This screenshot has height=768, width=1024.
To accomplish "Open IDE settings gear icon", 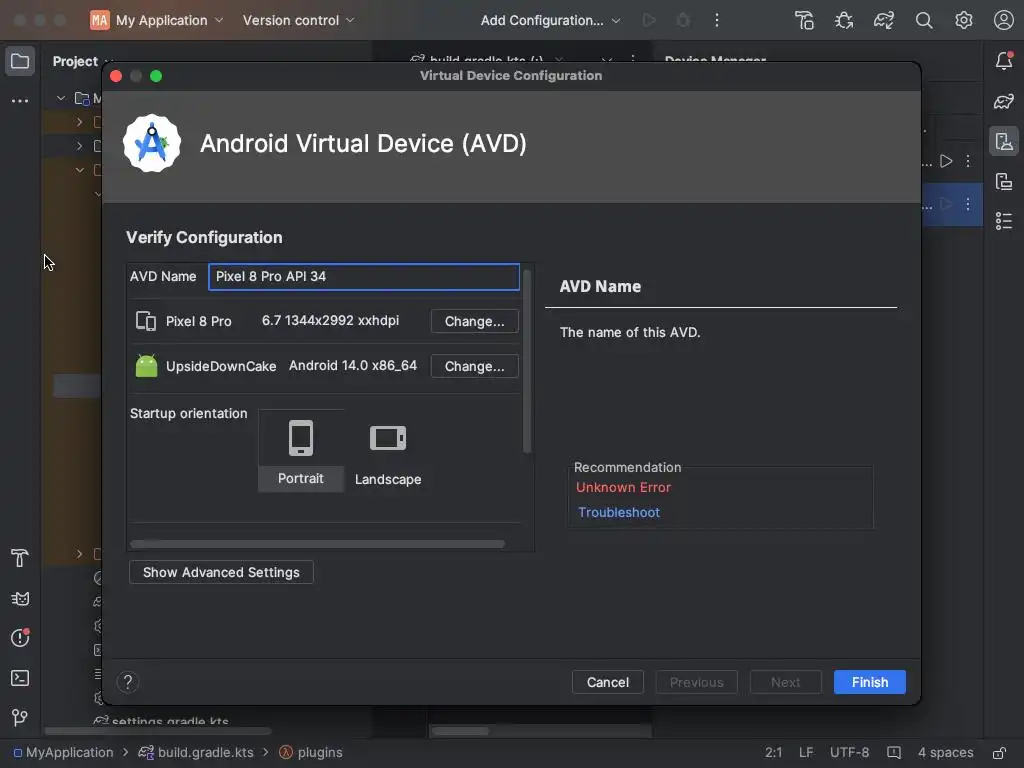I will click(963, 20).
